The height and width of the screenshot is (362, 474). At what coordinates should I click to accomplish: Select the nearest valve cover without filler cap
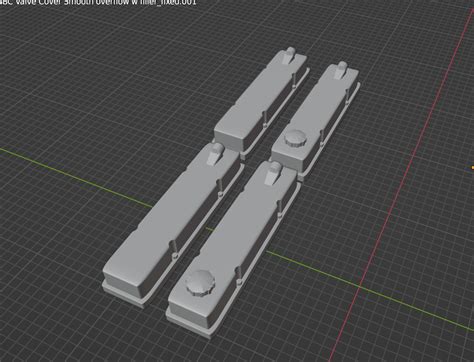coord(173,225)
